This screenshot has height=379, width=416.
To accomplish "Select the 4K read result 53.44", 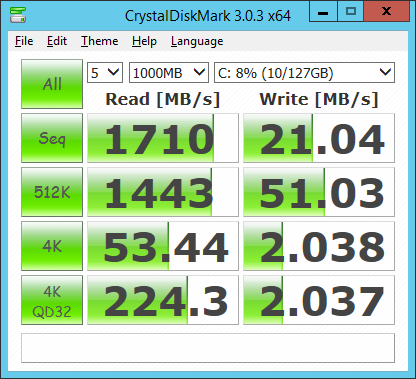I will point(163,246).
